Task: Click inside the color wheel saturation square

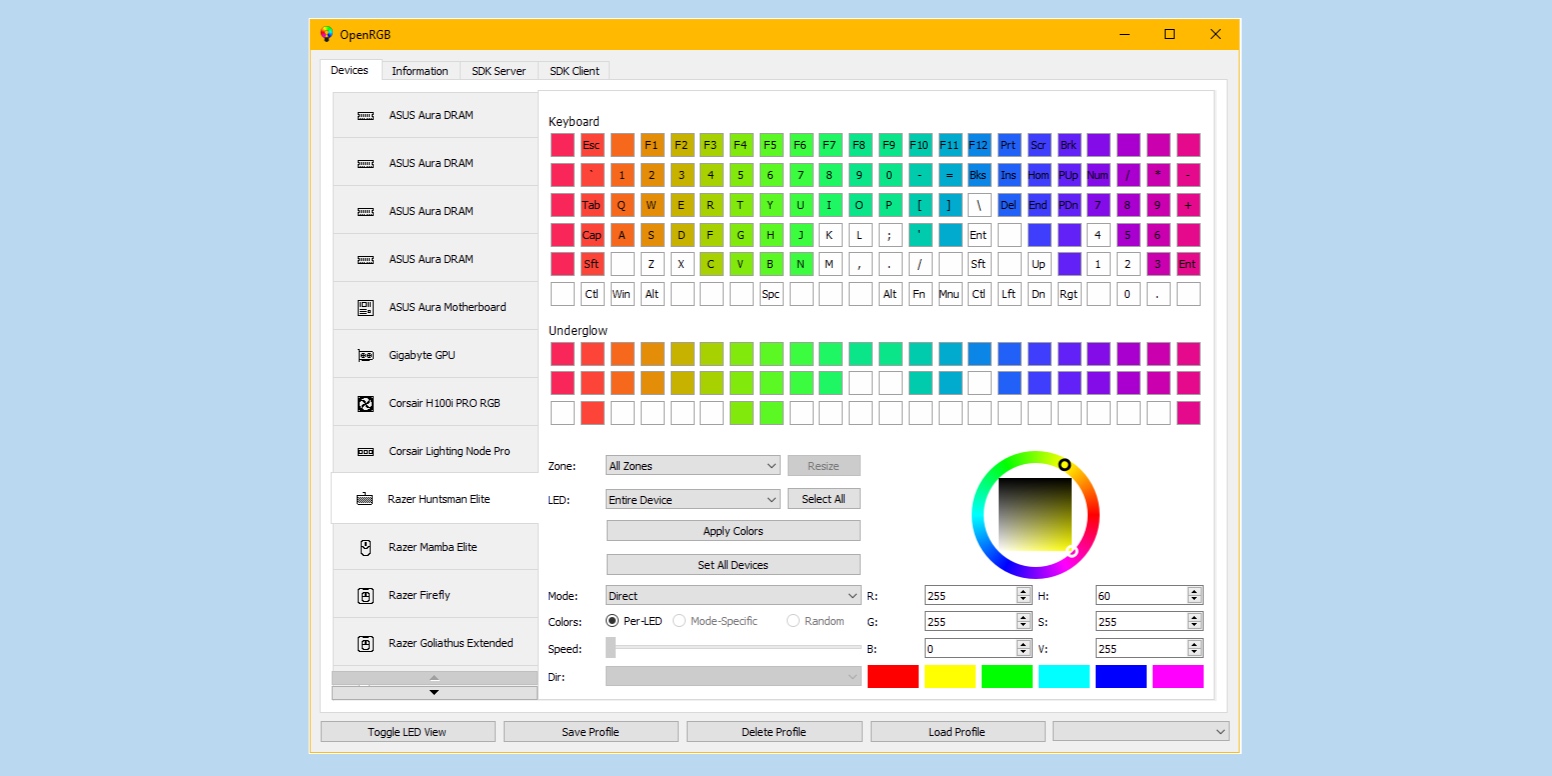Action: pos(1036,515)
